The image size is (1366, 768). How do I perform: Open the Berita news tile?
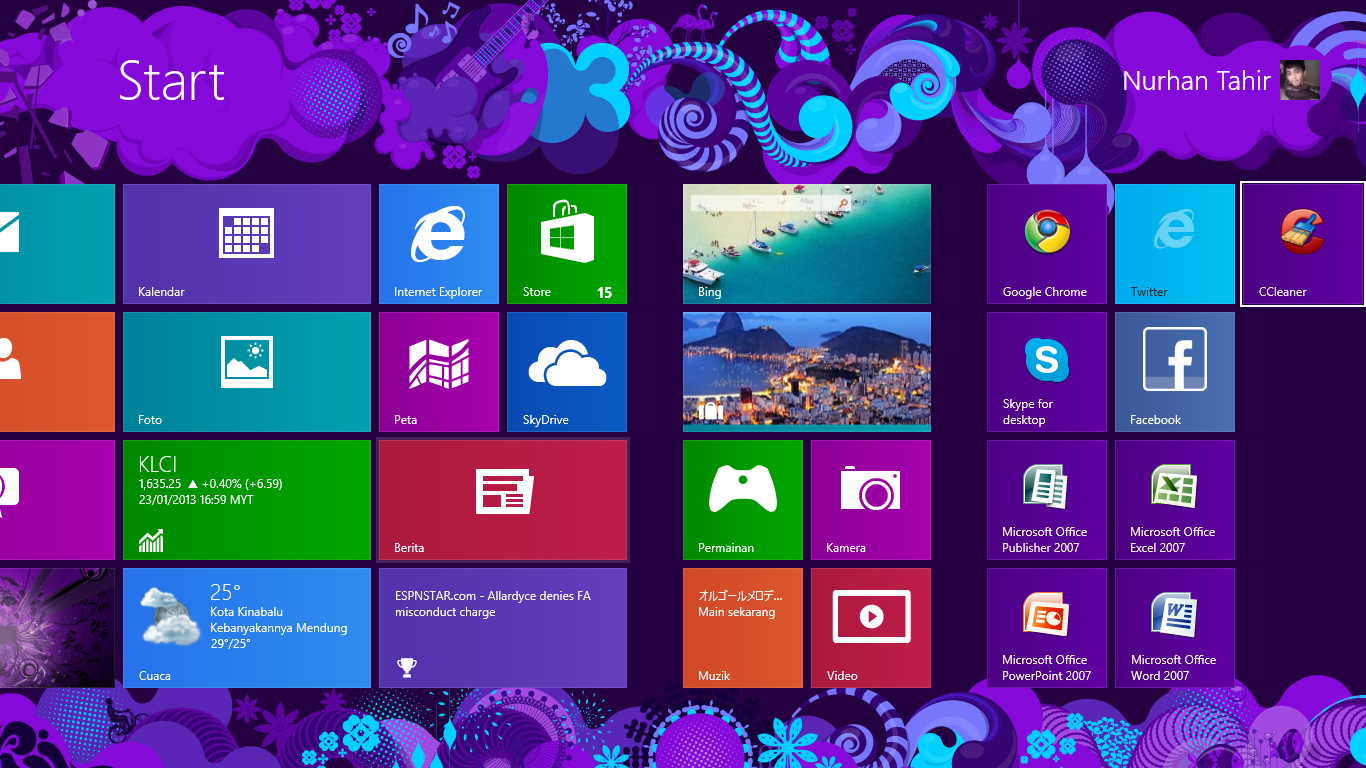pos(503,500)
